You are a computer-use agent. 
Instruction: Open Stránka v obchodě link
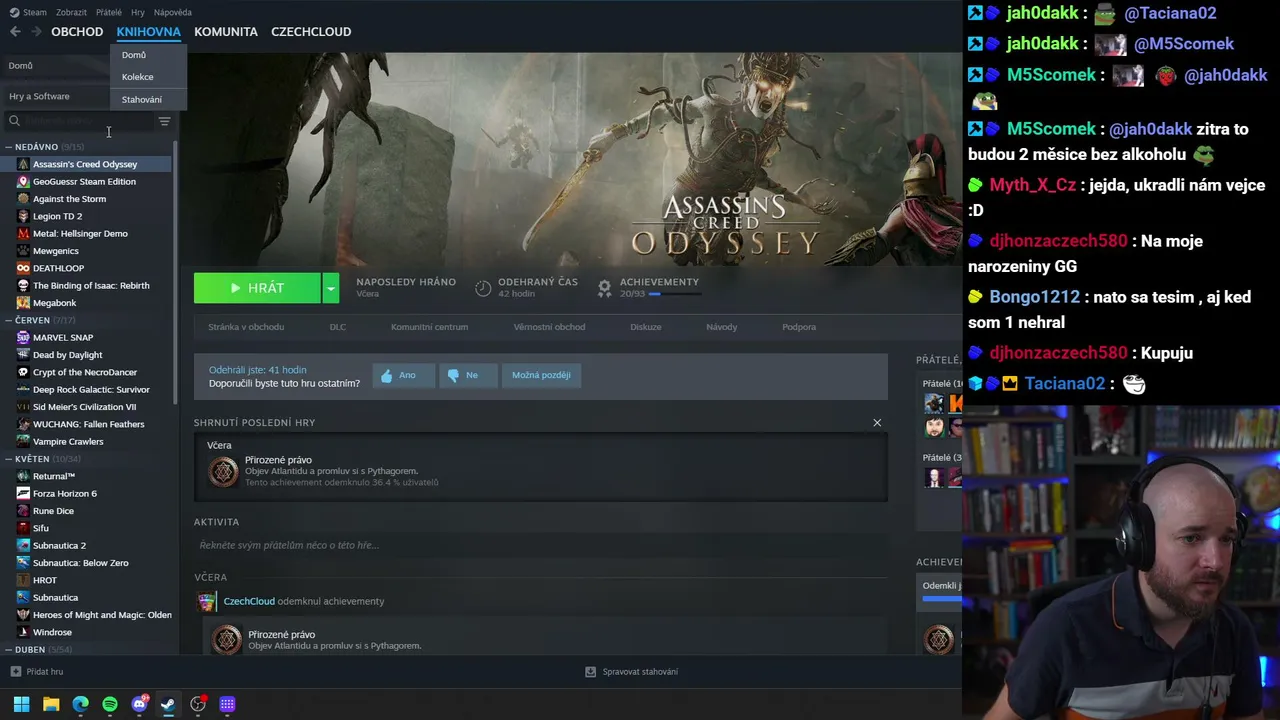(246, 327)
